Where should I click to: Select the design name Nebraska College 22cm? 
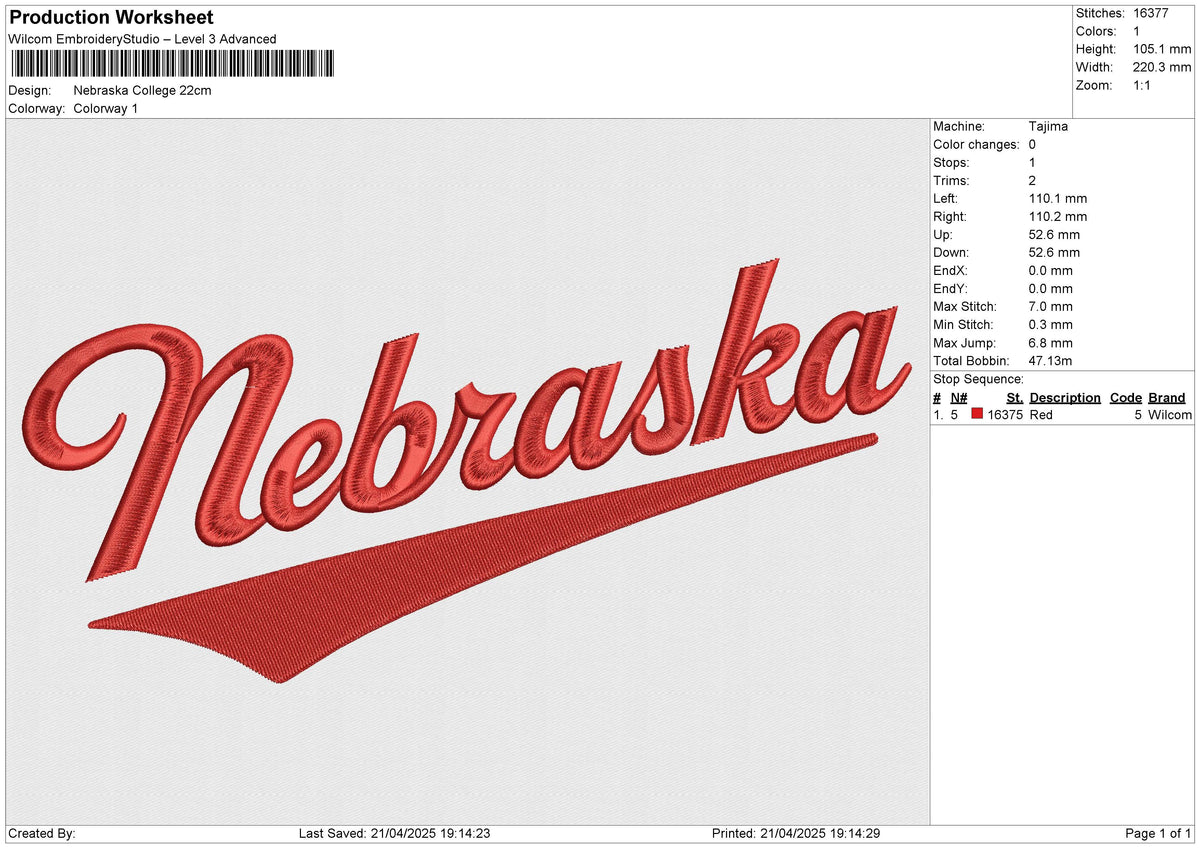click(143, 90)
